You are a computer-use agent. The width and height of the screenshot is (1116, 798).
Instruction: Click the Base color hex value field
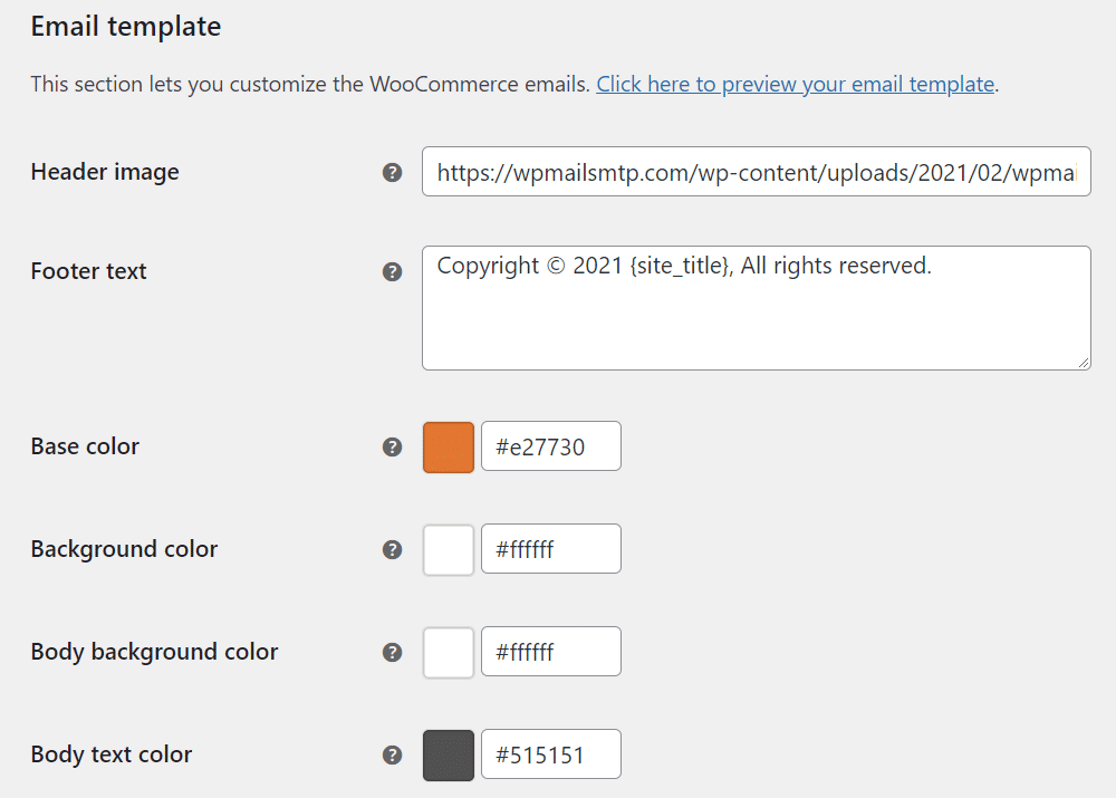[551, 446]
